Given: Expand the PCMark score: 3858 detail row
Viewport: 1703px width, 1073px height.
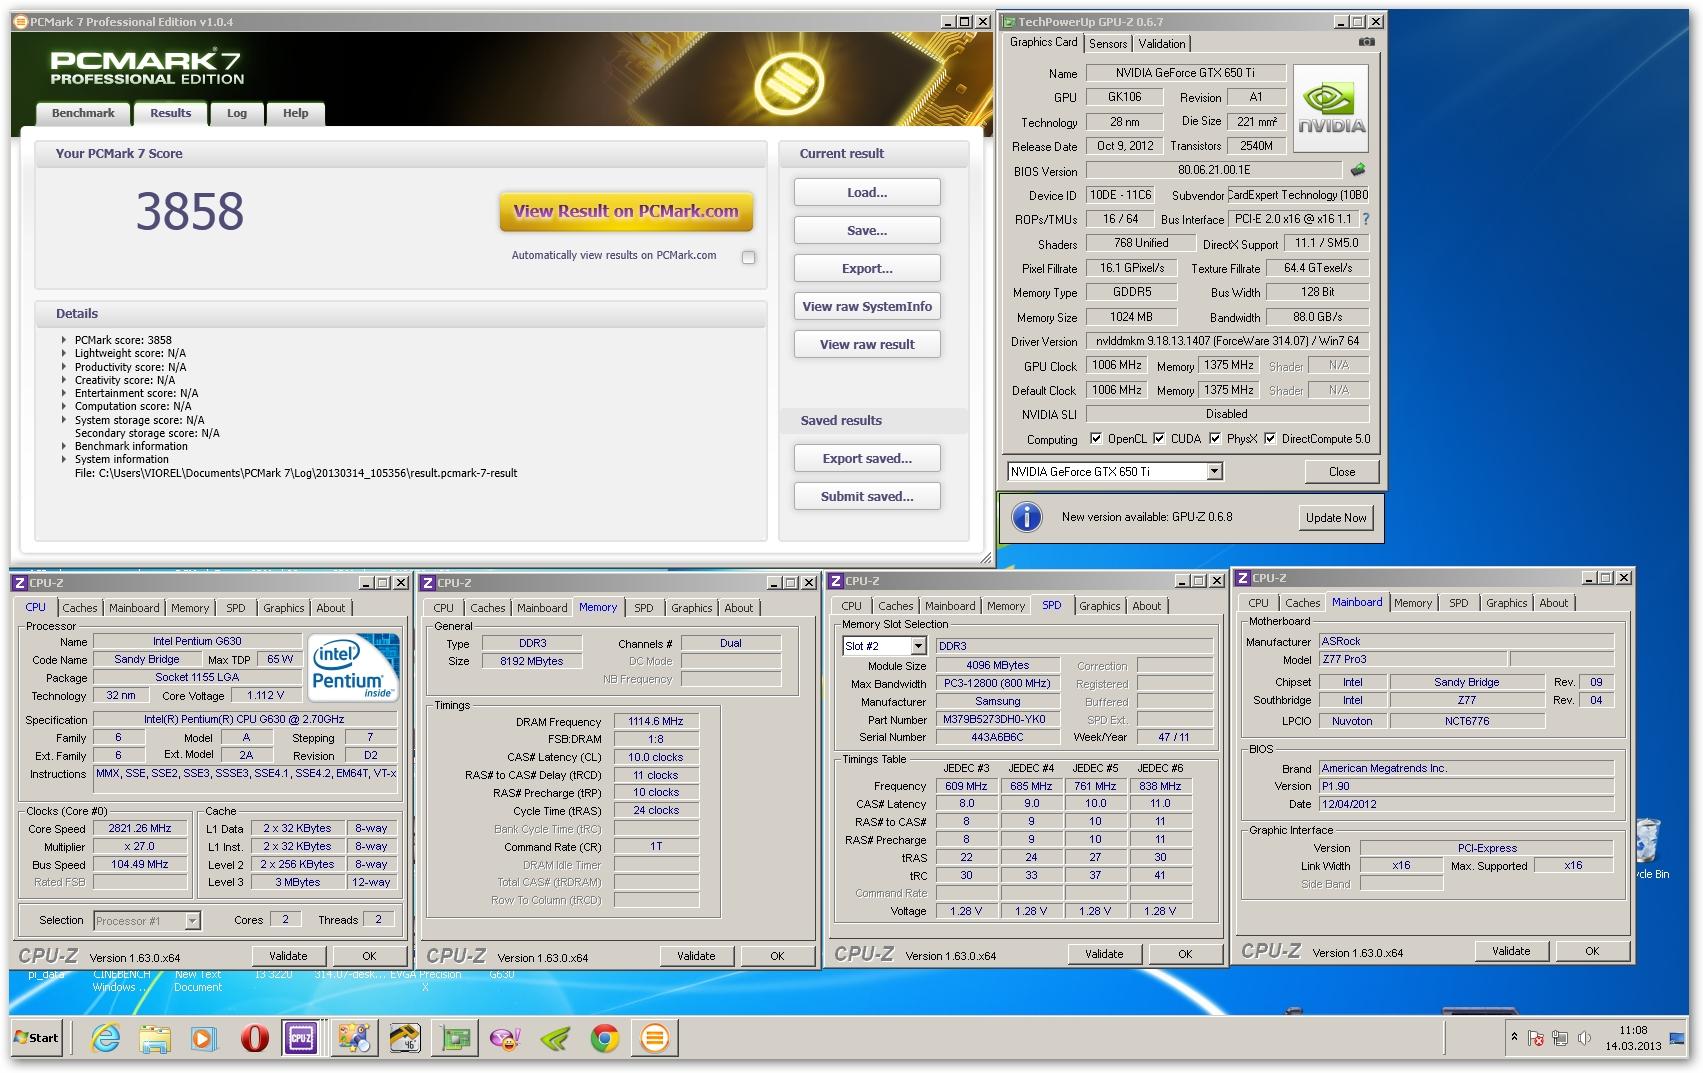Looking at the screenshot, I should click(x=64, y=340).
